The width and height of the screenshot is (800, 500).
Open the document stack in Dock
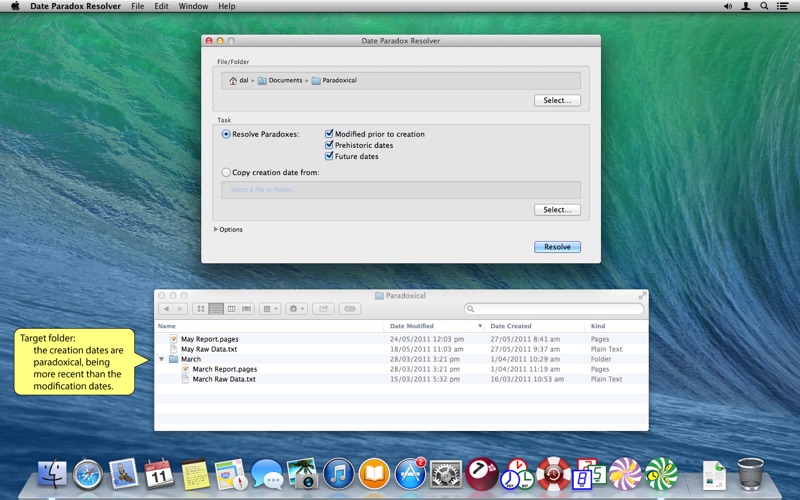(x=714, y=475)
